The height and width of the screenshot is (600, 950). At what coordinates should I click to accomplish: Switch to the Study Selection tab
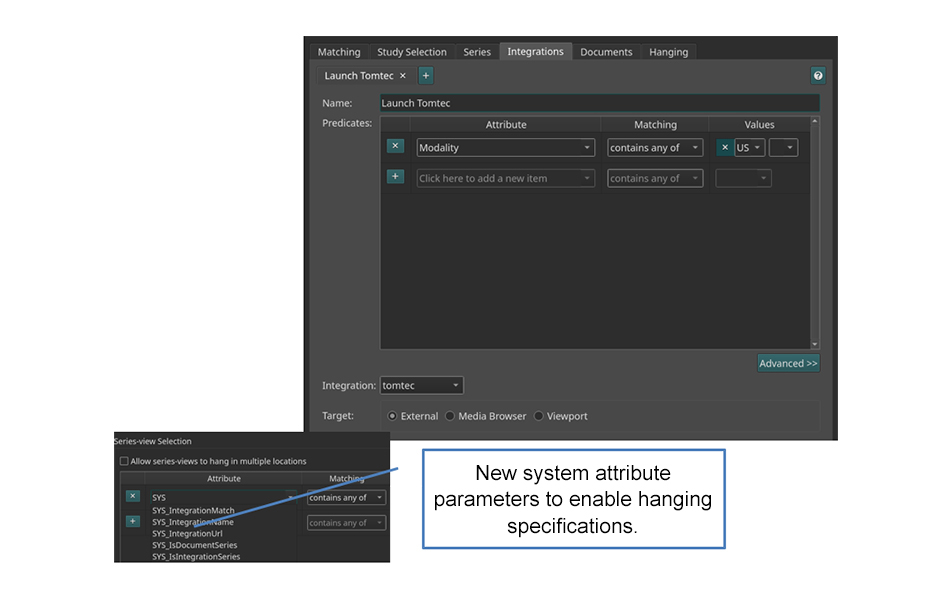click(x=412, y=52)
